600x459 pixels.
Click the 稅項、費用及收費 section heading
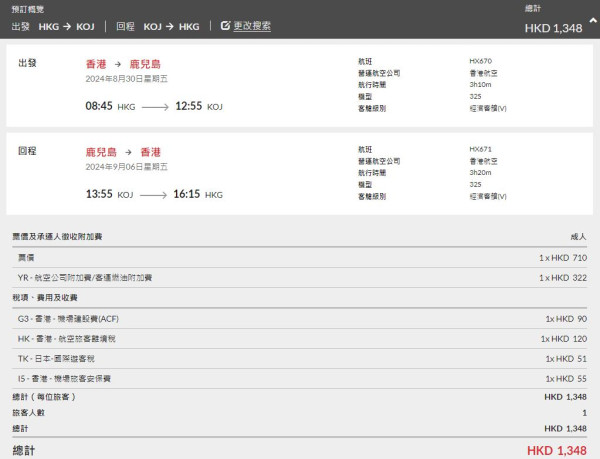tap(45, 298)
